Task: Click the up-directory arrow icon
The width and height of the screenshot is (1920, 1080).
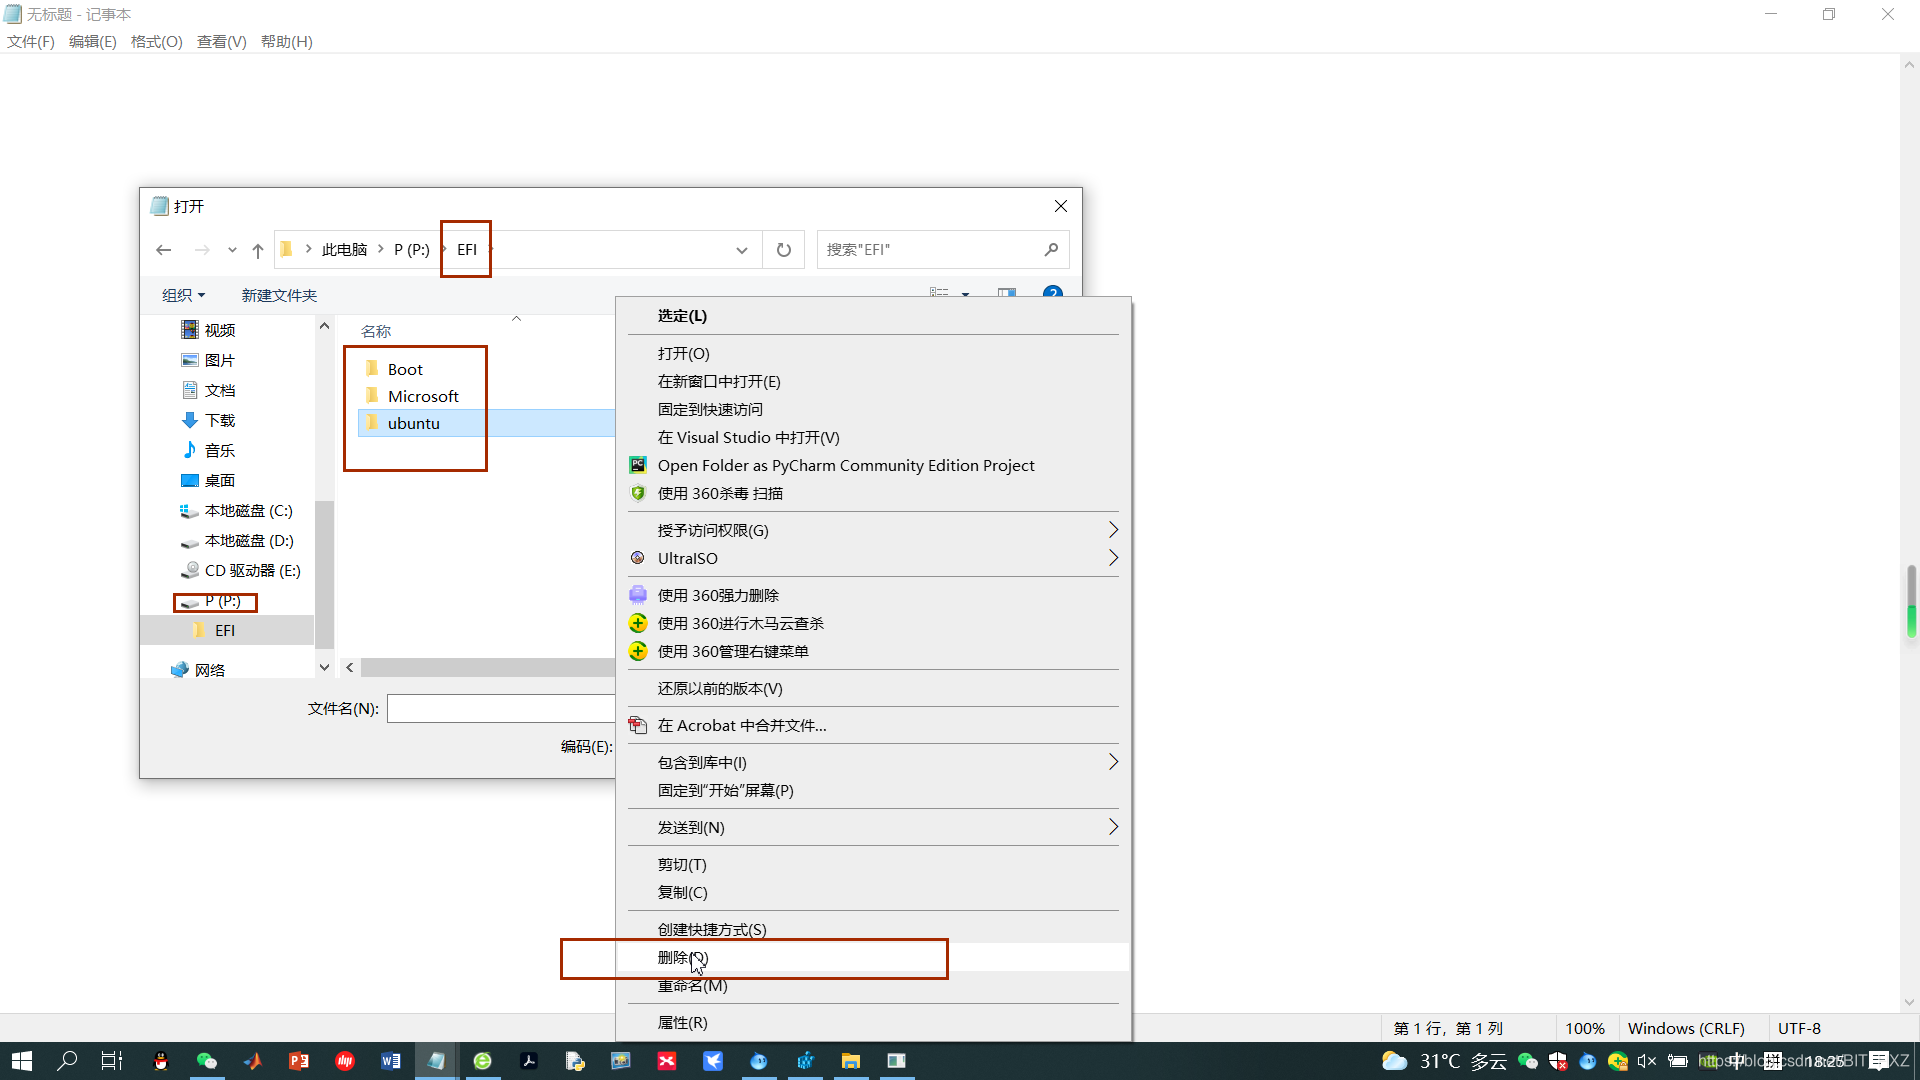Action: [x=258, y=250]
